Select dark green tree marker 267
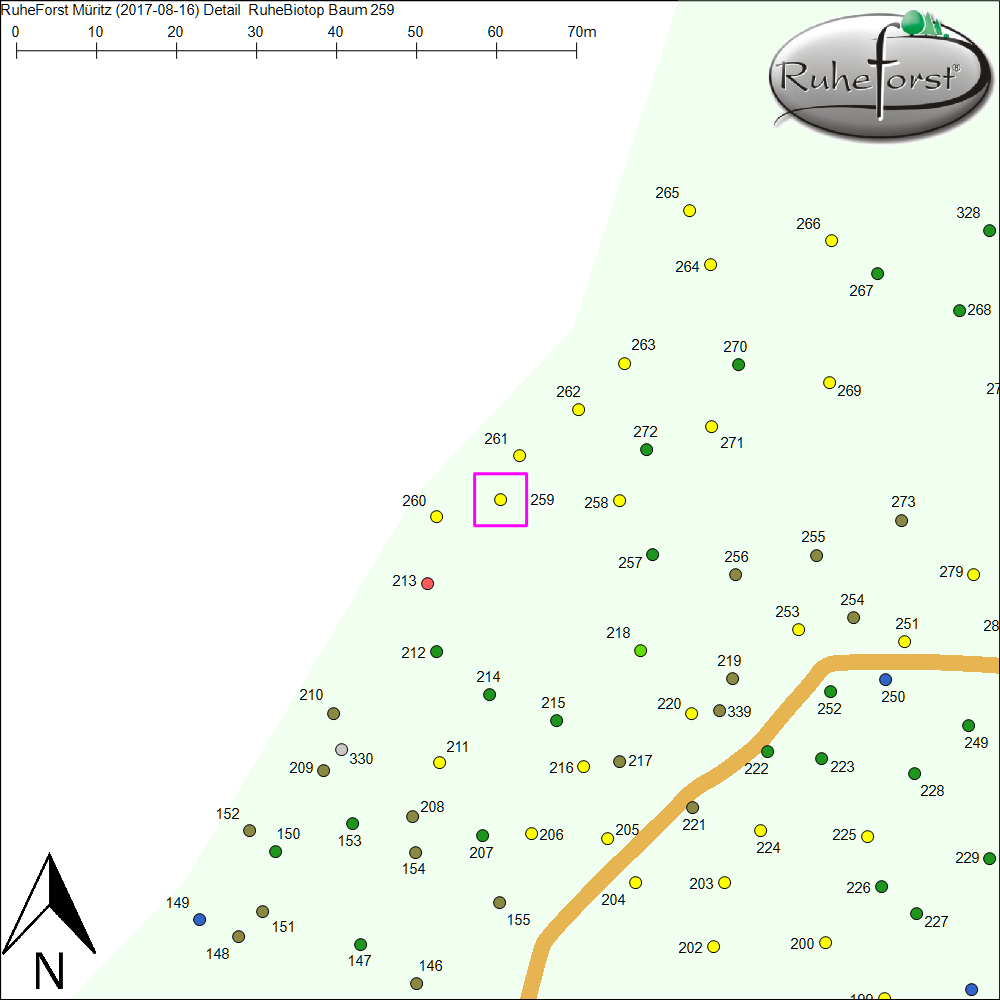This screenshot has height=1000, width=1000. pos(878,273)
